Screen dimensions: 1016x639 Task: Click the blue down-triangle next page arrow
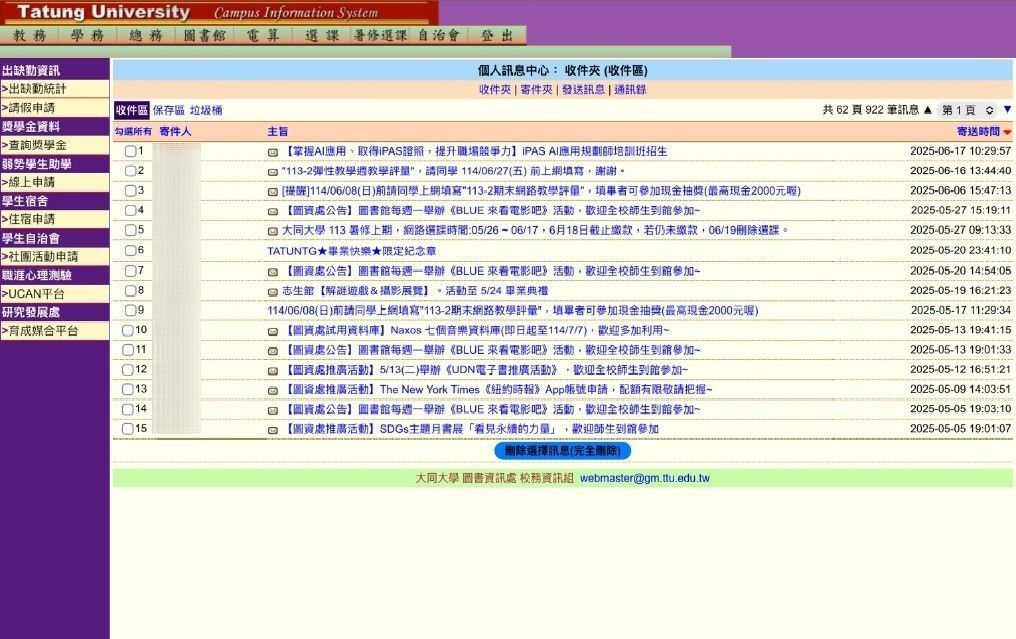click(x=1007, y=110)
